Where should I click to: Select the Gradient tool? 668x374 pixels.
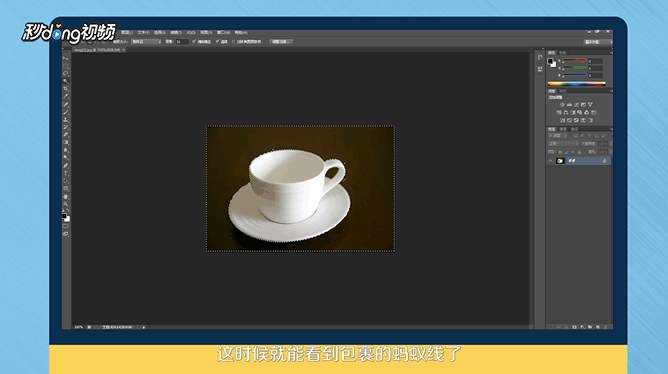tap(66, 142)
